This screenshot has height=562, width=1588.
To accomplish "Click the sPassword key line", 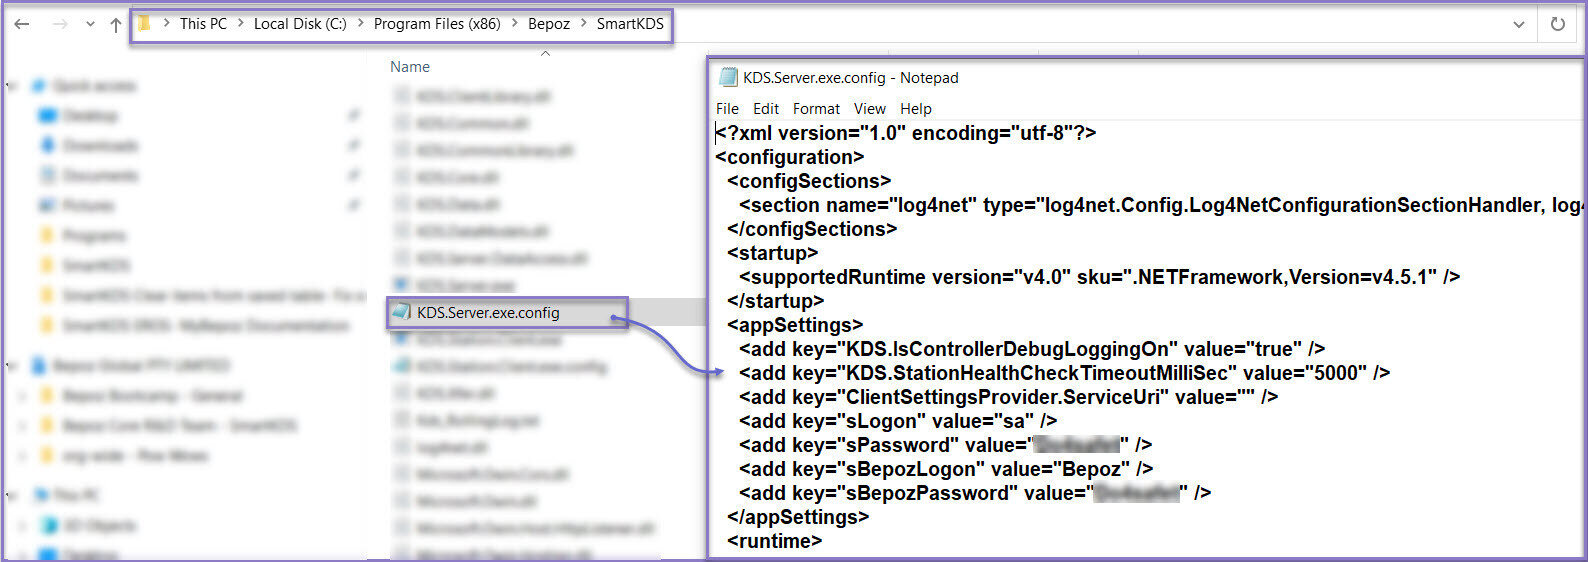I will click(946, 445).
